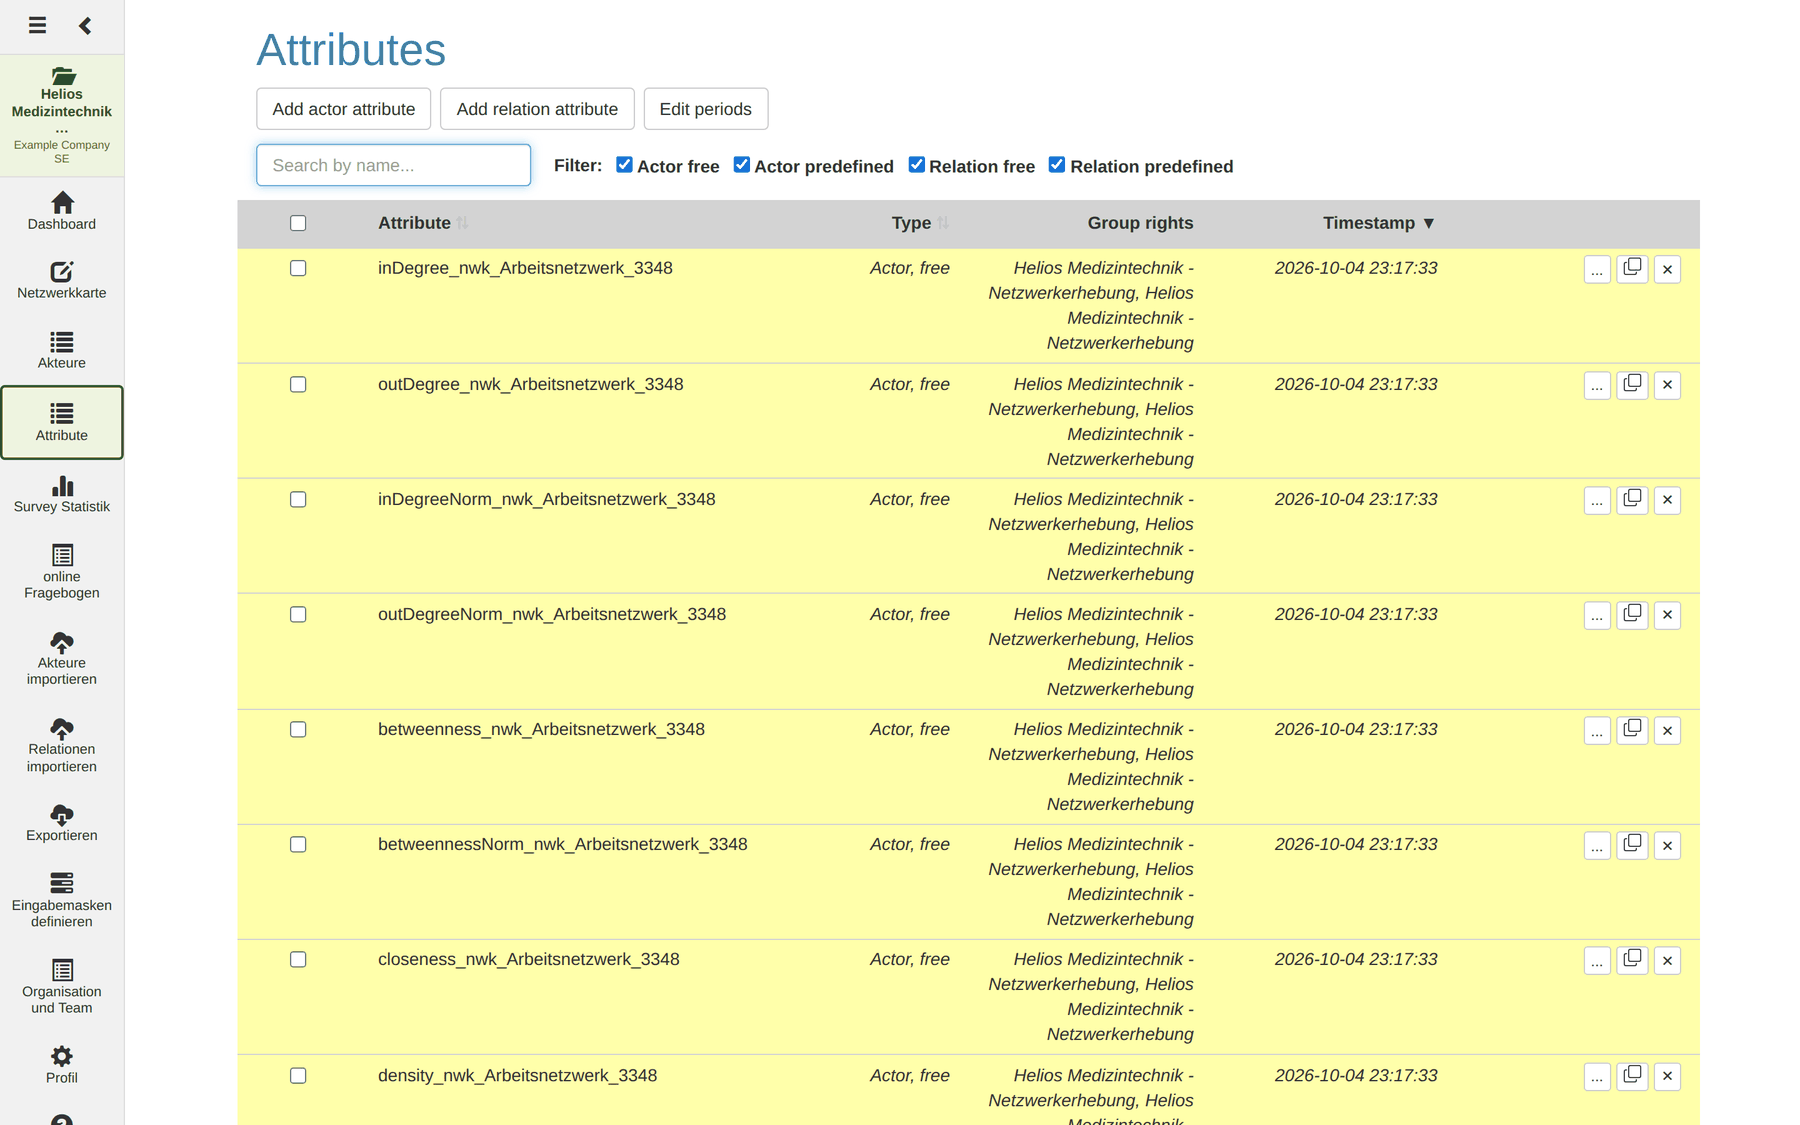Open Profil settings
The width and height of the screenshot is (1800, 1125).
62,1065
